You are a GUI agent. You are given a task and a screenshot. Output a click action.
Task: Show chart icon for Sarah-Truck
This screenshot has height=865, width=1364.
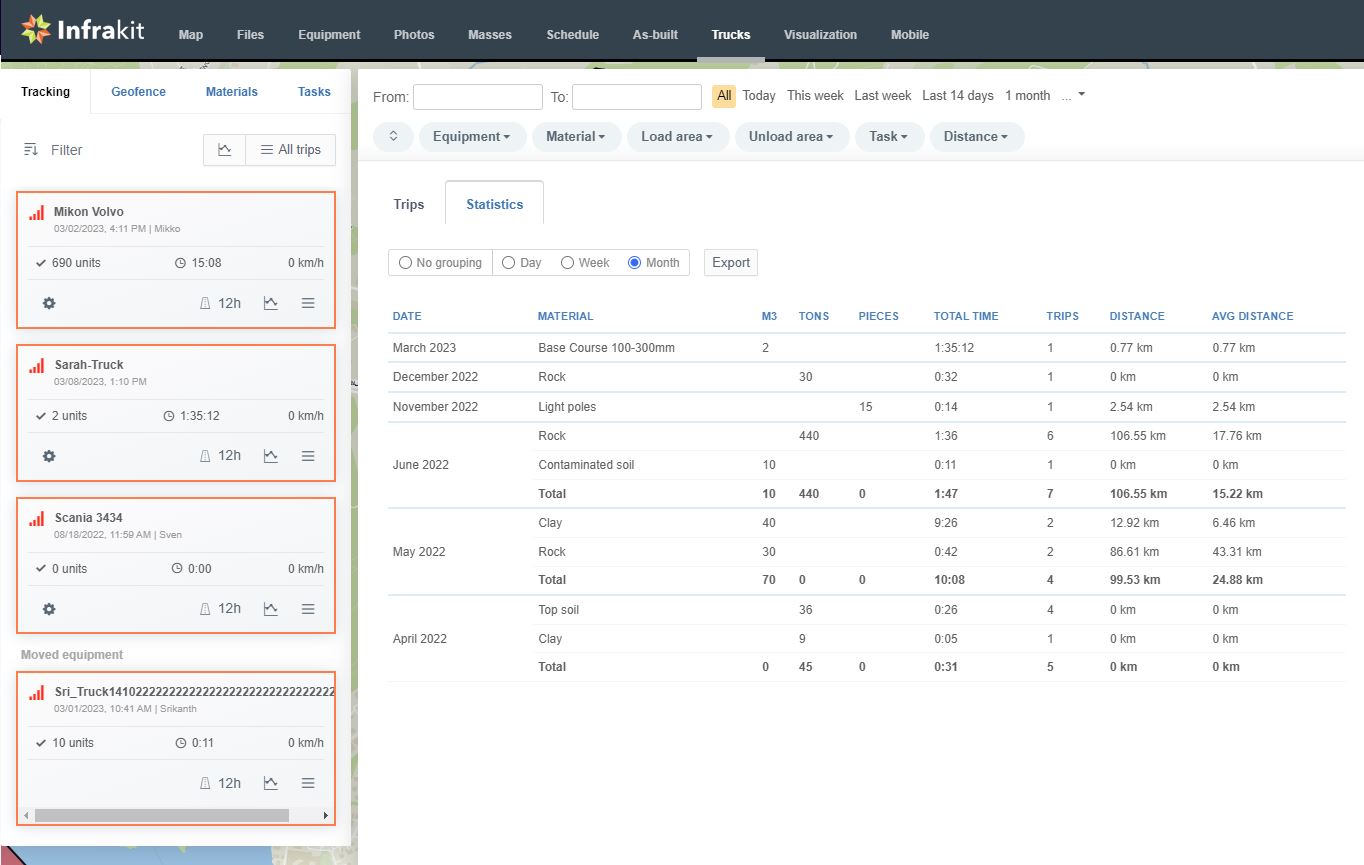(270, 456)
